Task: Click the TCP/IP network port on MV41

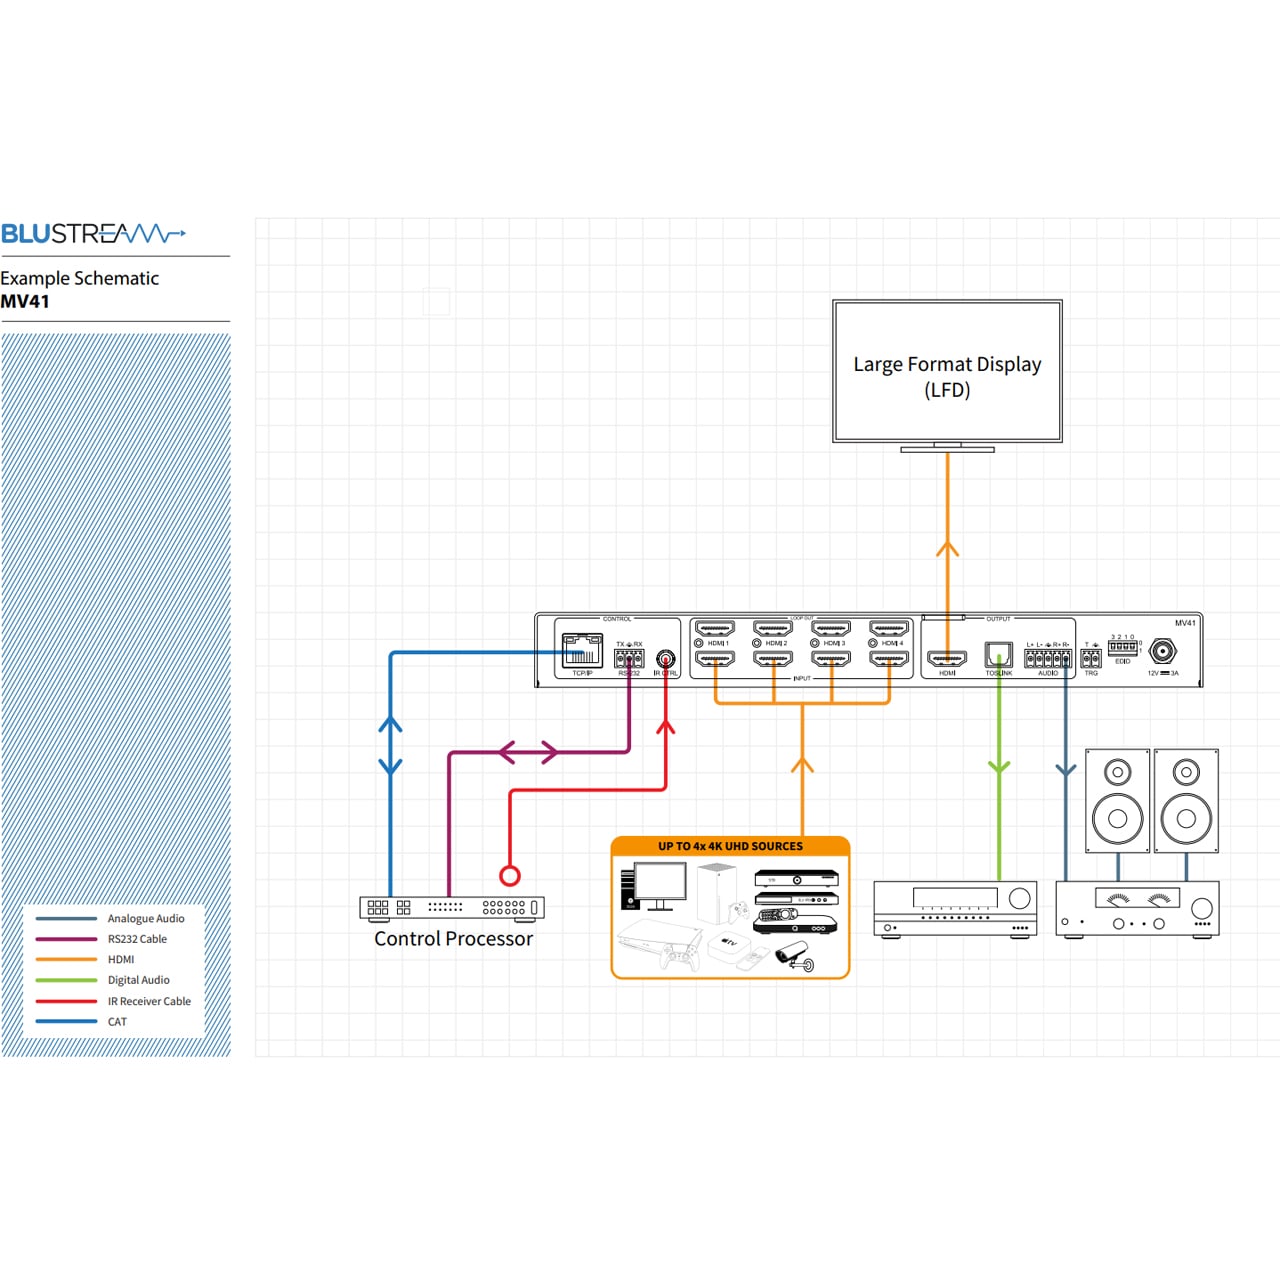Action: point(582,651)
